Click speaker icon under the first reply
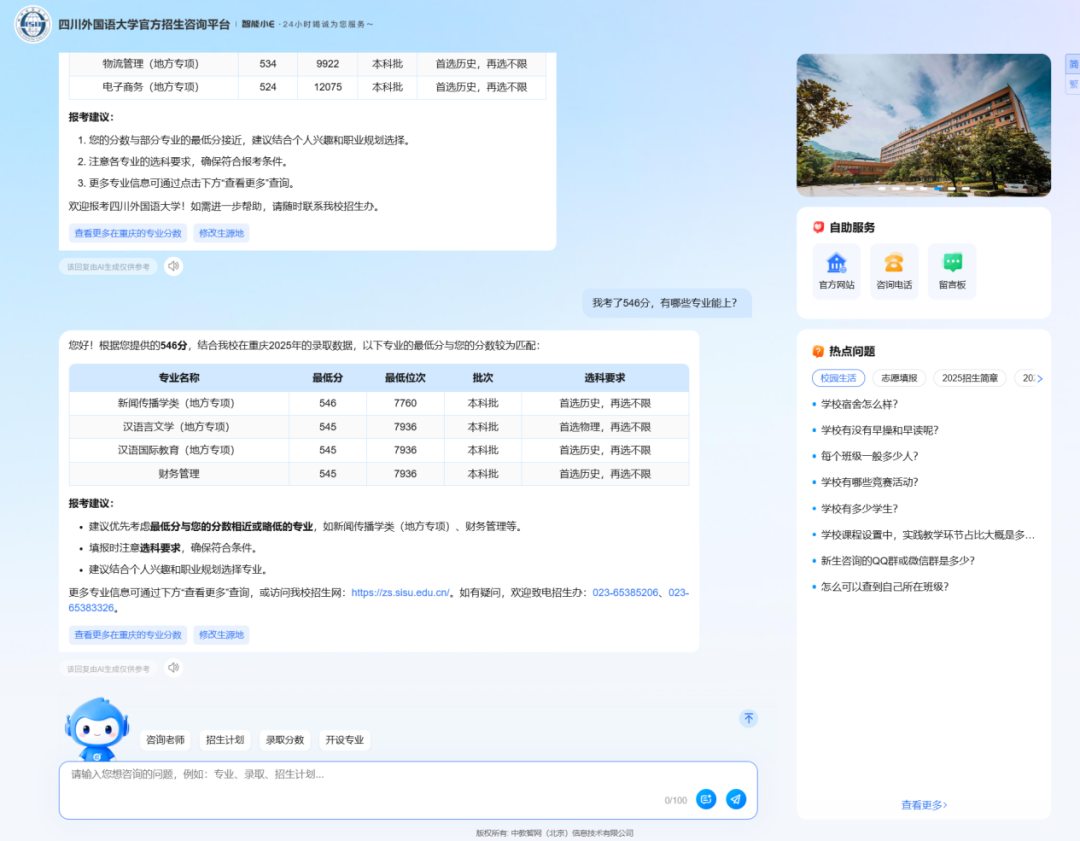This screenshot has height=841, width=1080. click(x=174, y=266)
